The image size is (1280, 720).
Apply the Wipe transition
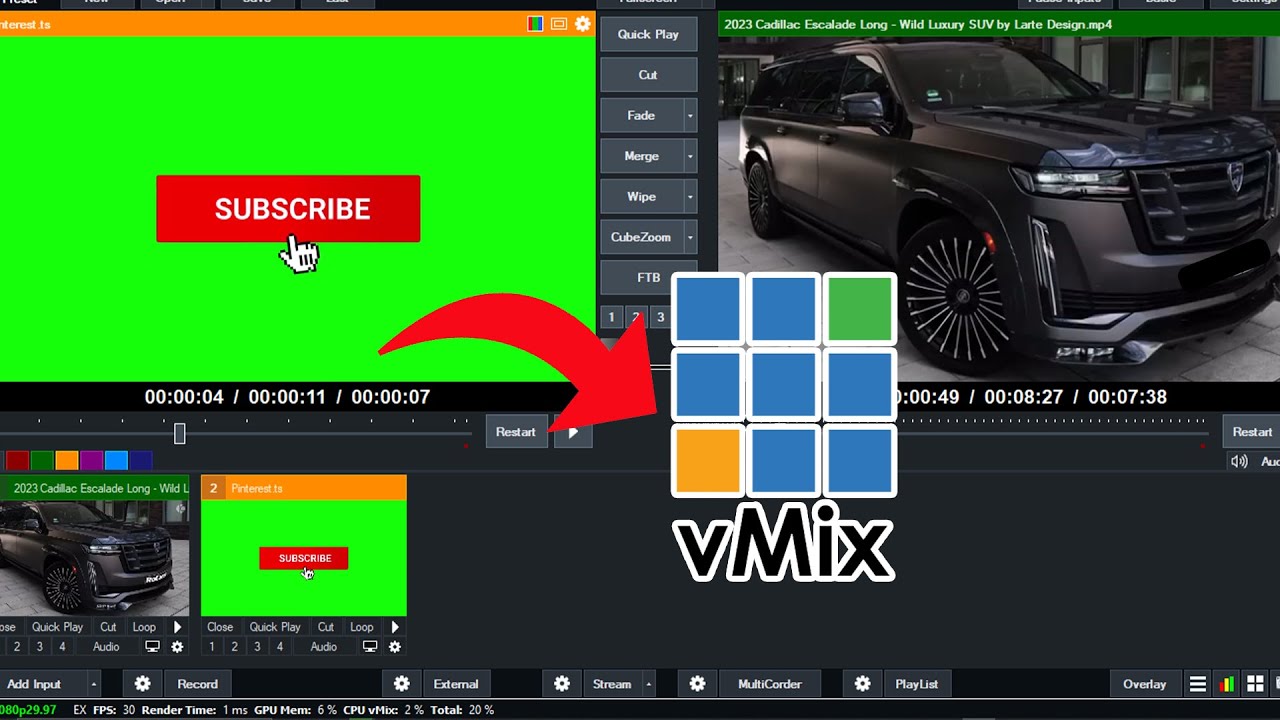coord(641,197)
